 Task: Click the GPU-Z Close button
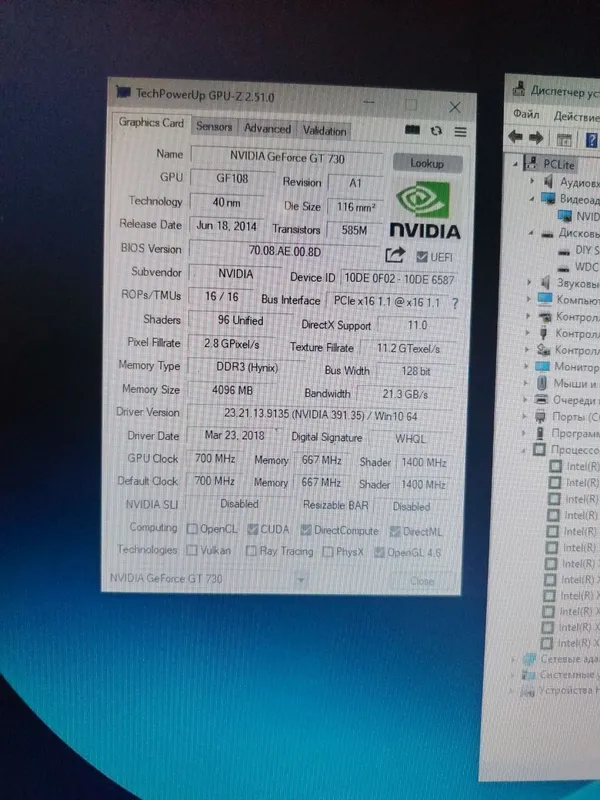click(422, 581)
